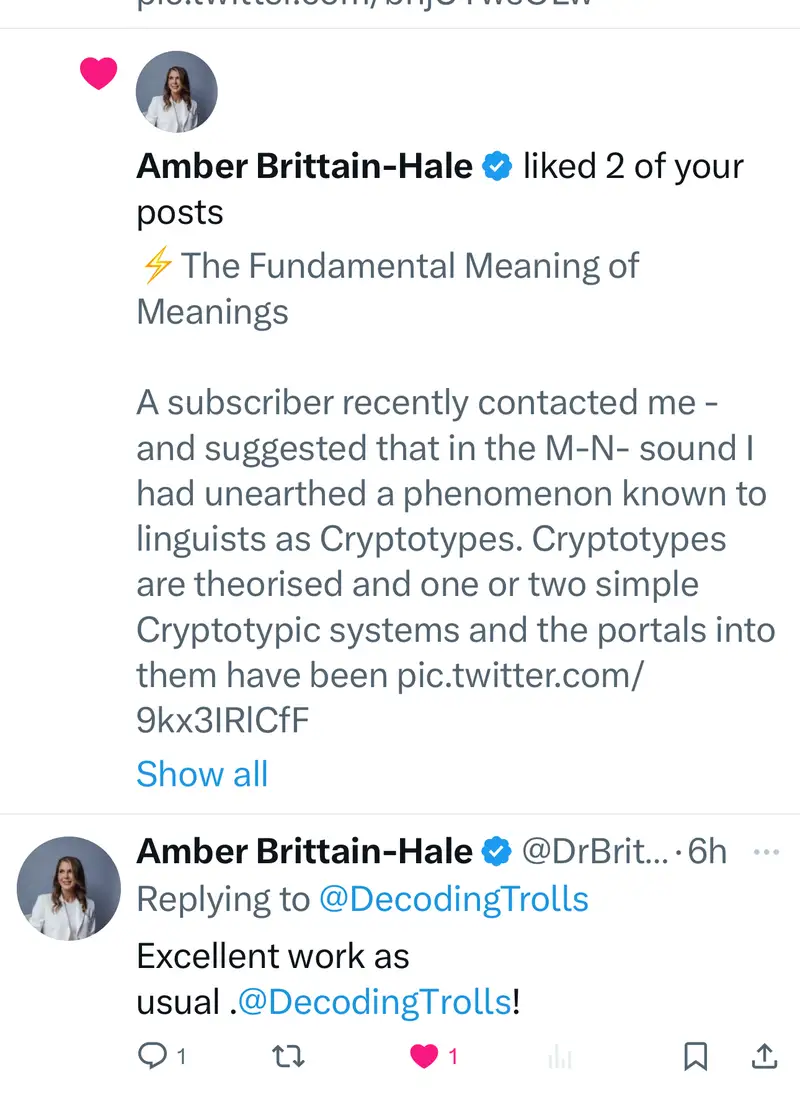Bookmark the 'Excellent work as usual' reply
The height and width of the screenshot is (1097, 800).
[695, 1055]
